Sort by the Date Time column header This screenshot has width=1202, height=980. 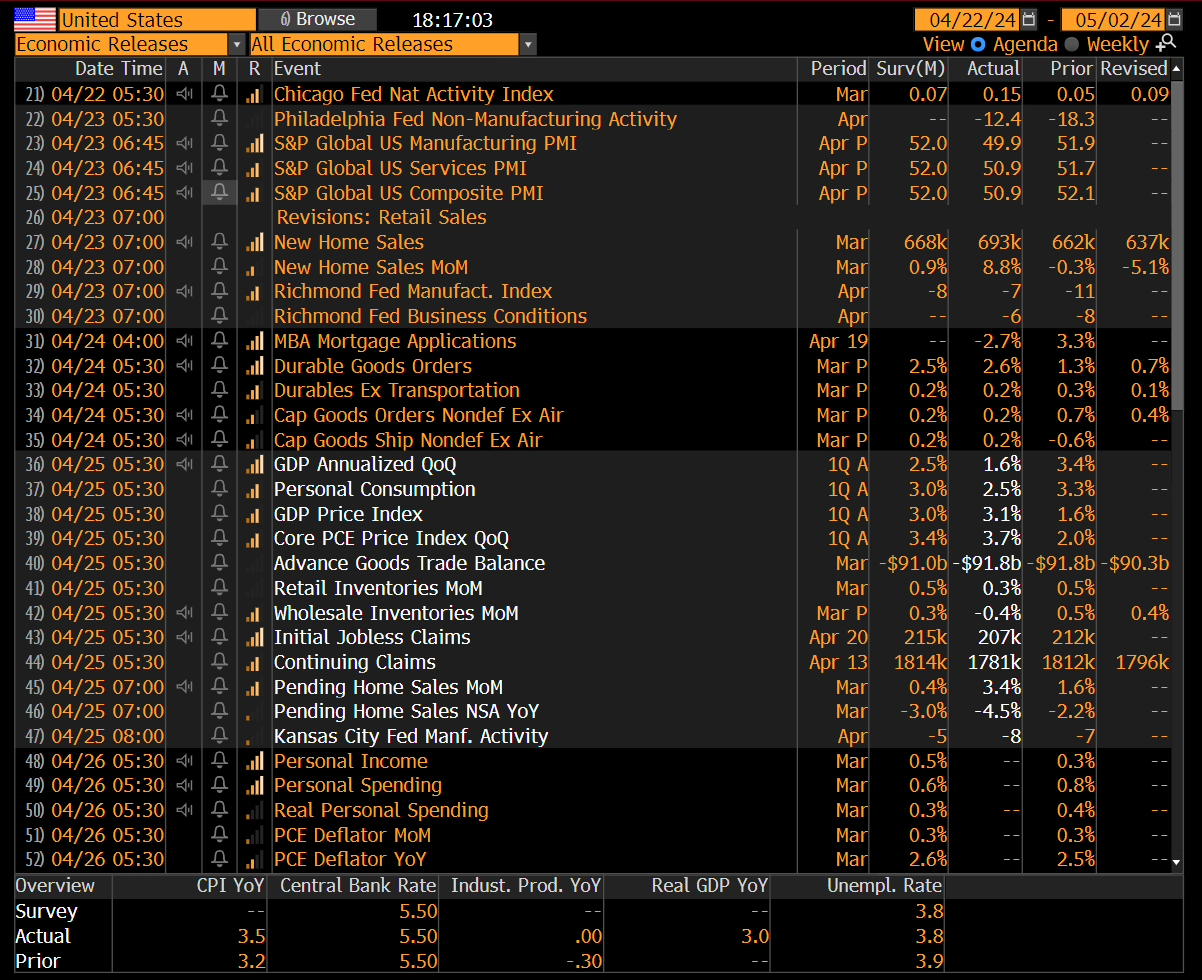pyautogui.click(x=118, y=69)
